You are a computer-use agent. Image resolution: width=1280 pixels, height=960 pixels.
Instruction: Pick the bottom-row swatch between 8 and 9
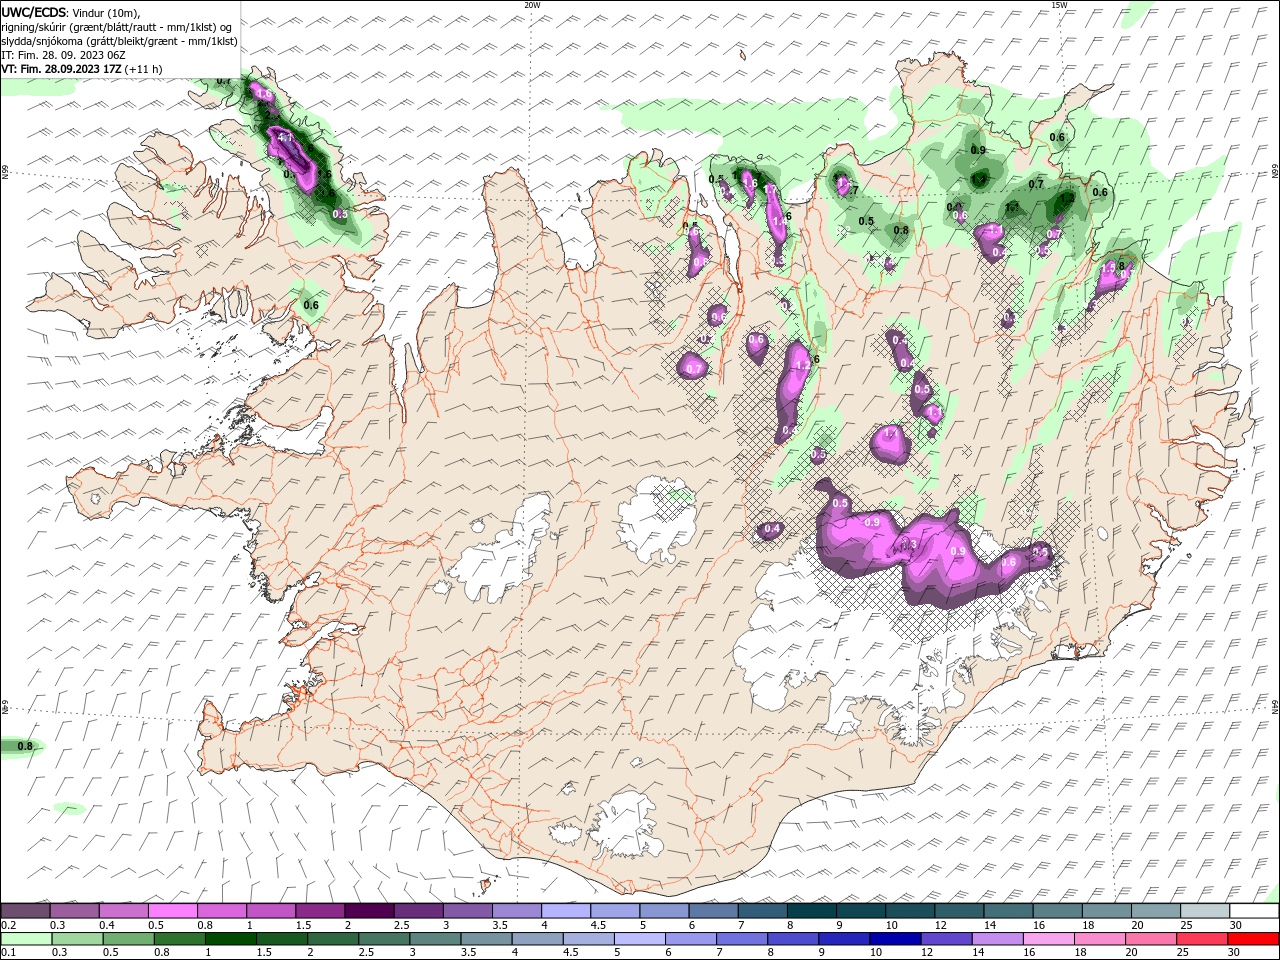click(791, 939)
